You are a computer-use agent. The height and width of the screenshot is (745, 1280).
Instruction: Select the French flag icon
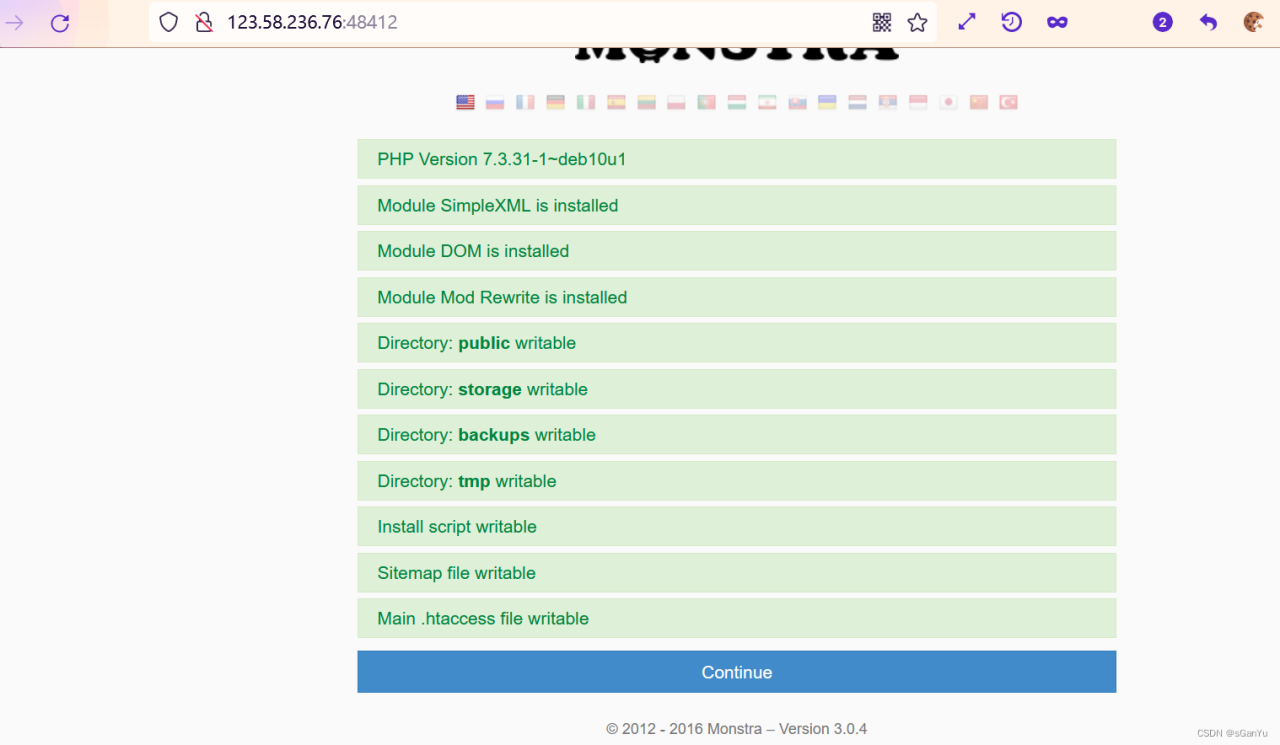(525, 101)
